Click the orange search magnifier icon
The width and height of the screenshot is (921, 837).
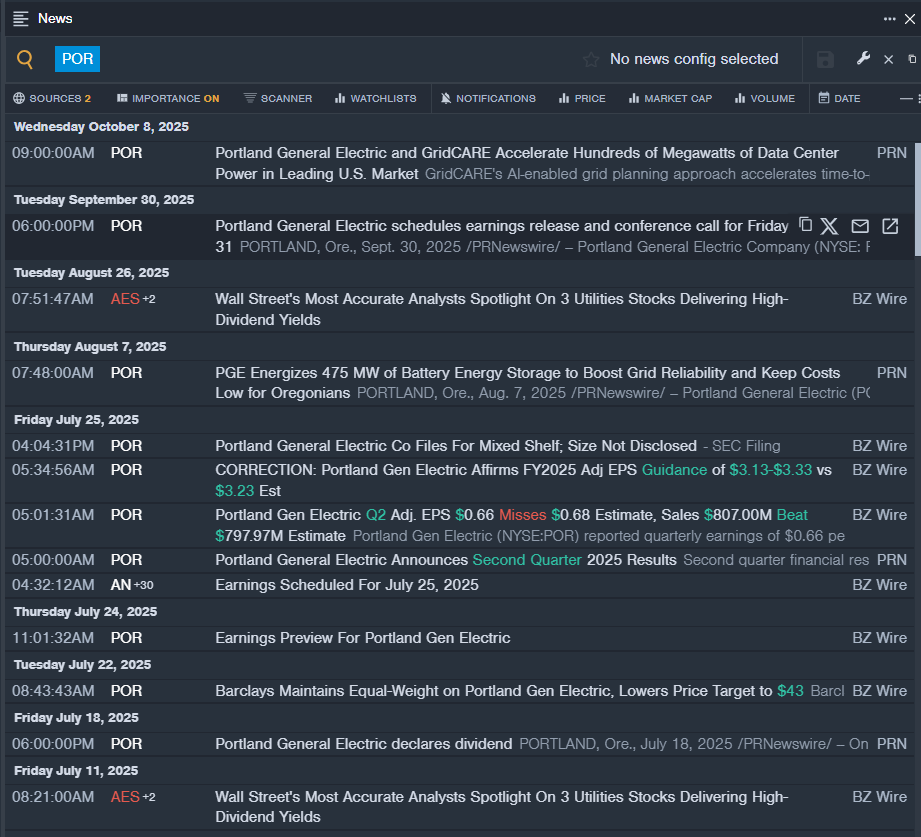pos(25,60)
